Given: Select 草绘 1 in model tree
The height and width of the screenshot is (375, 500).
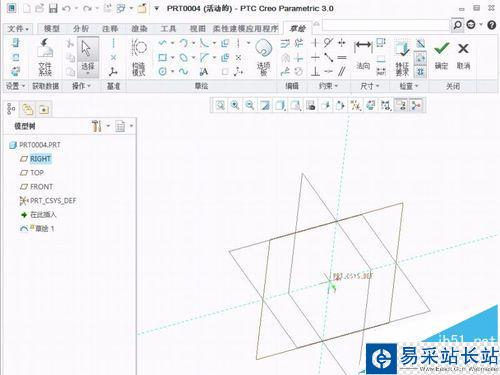Looking at the screenshot, I should click(x=37, y=229).
